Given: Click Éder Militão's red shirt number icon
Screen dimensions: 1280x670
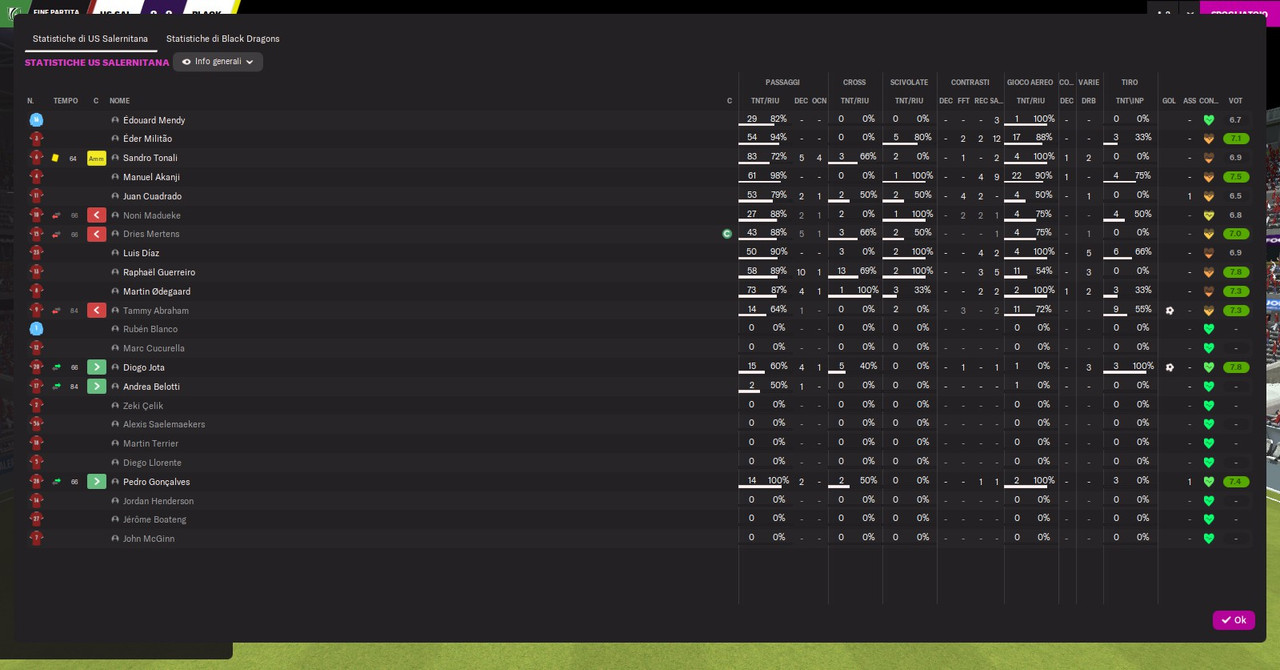Looking at the screenshot, I should coord(36,139).
